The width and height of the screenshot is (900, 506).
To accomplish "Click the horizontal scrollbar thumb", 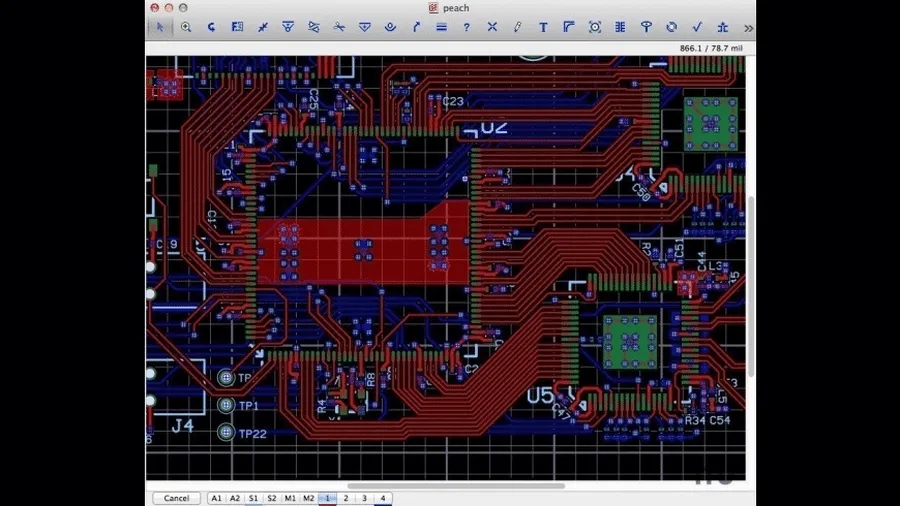I will [x=456, y=485].
